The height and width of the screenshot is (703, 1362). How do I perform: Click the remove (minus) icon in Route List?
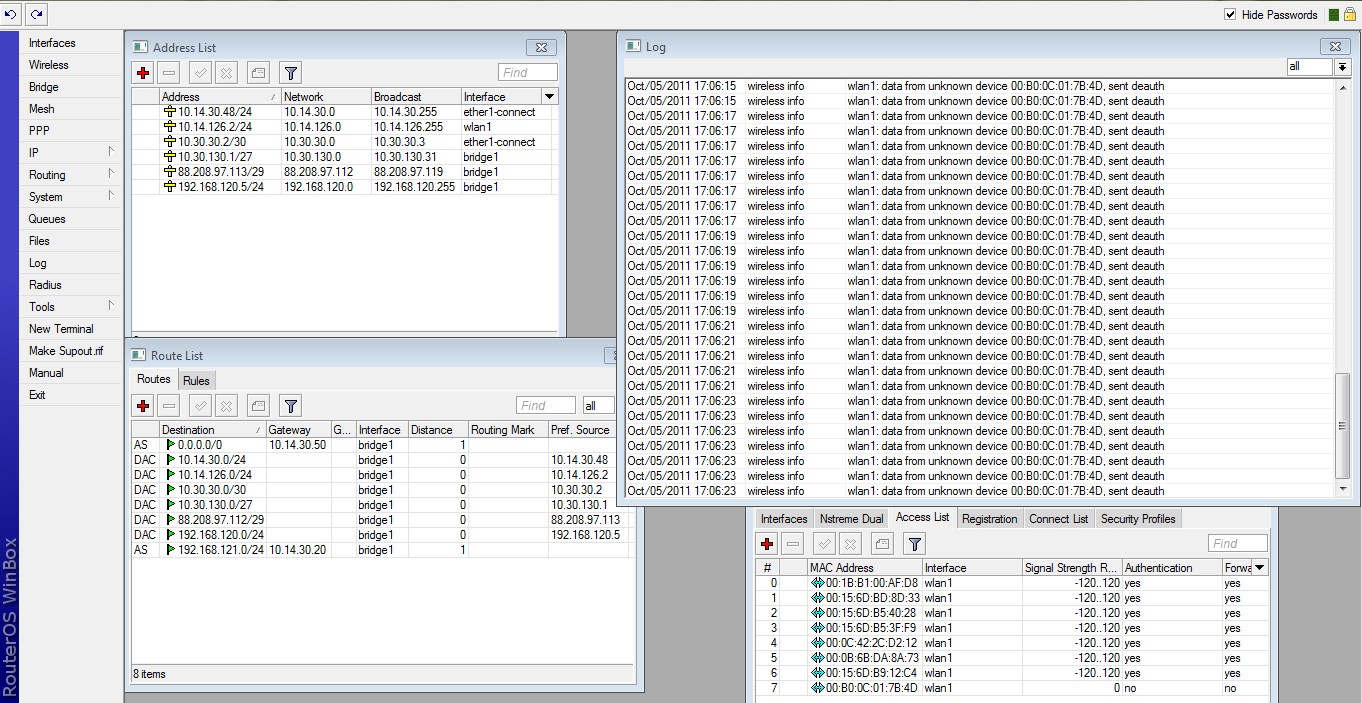[x=169, y=405]
